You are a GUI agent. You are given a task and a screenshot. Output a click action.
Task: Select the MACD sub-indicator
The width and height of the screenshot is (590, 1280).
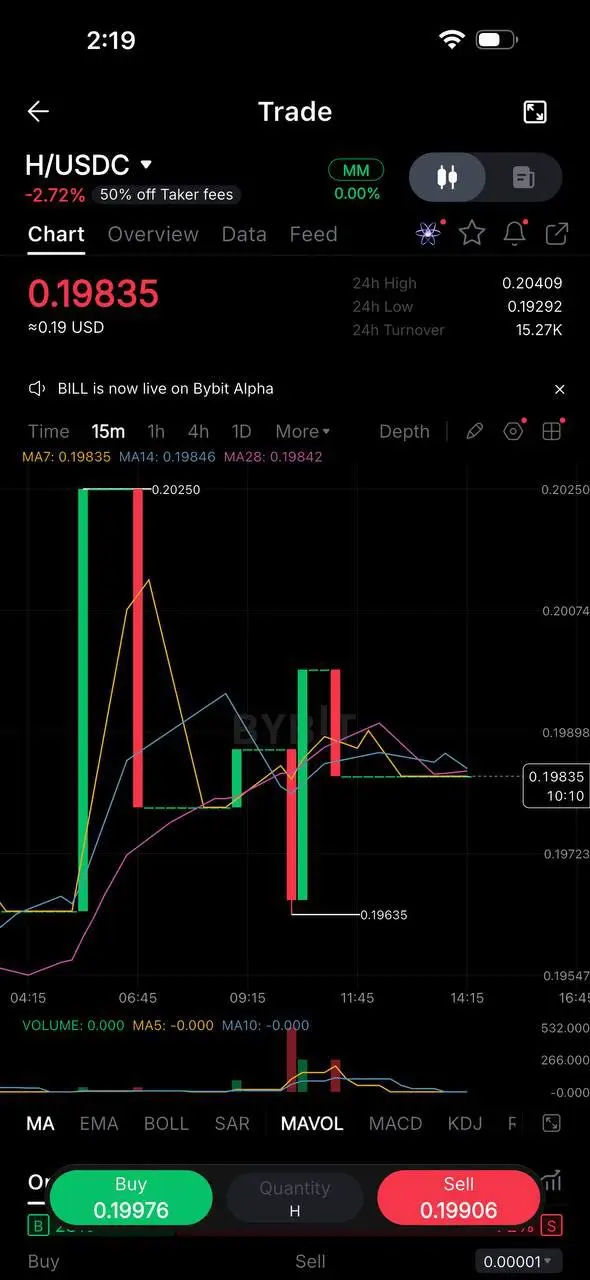[395, 1124]
